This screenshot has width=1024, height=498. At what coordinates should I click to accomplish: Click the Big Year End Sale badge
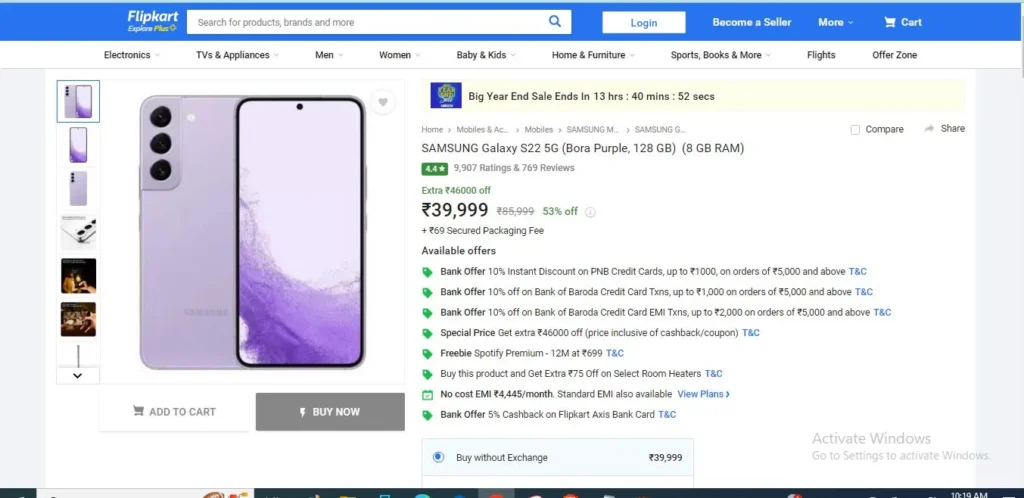446,95
